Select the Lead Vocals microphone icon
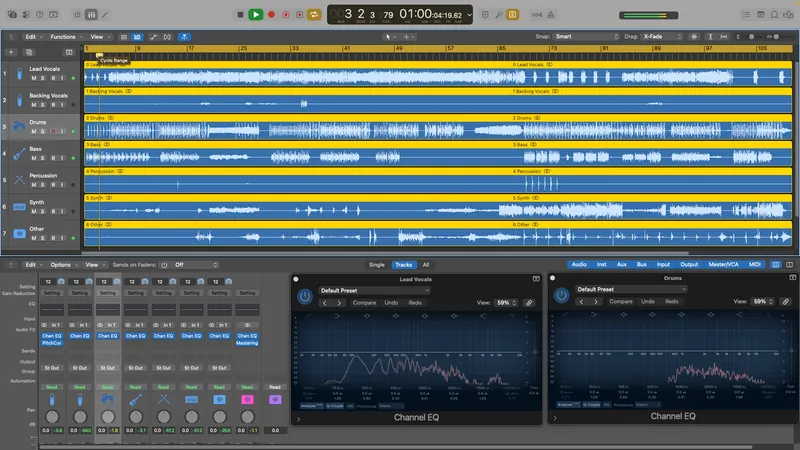Screen dimensions: 800x450 coord(18,75)
